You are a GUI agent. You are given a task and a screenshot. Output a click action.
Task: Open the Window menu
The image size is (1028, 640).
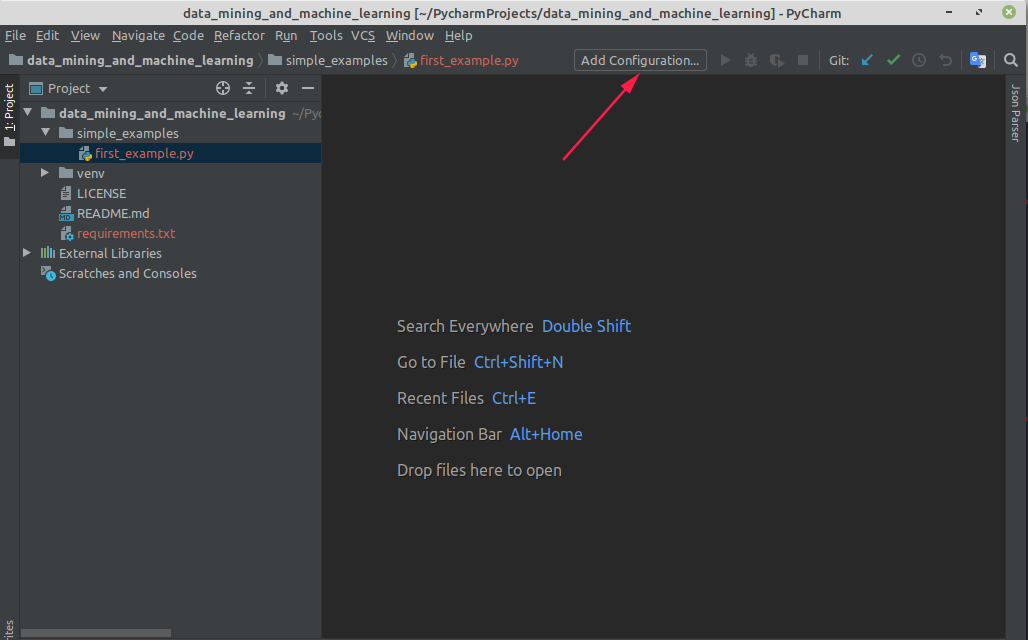(410, 35)
